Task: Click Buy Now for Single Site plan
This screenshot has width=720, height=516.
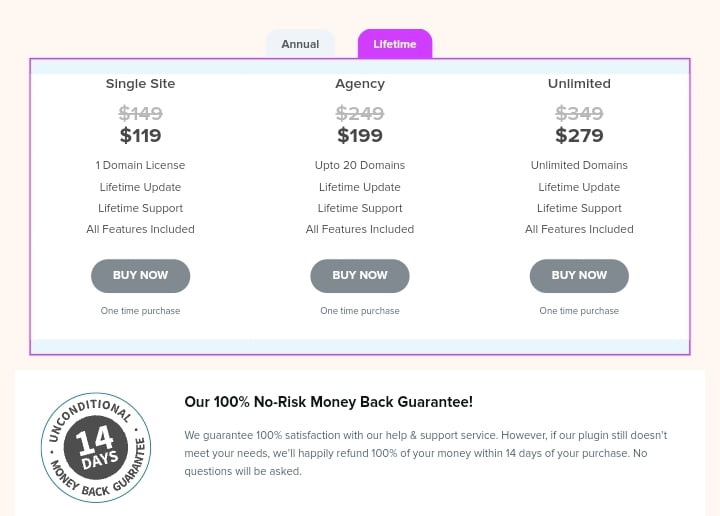Action: (x=141, y=275)
